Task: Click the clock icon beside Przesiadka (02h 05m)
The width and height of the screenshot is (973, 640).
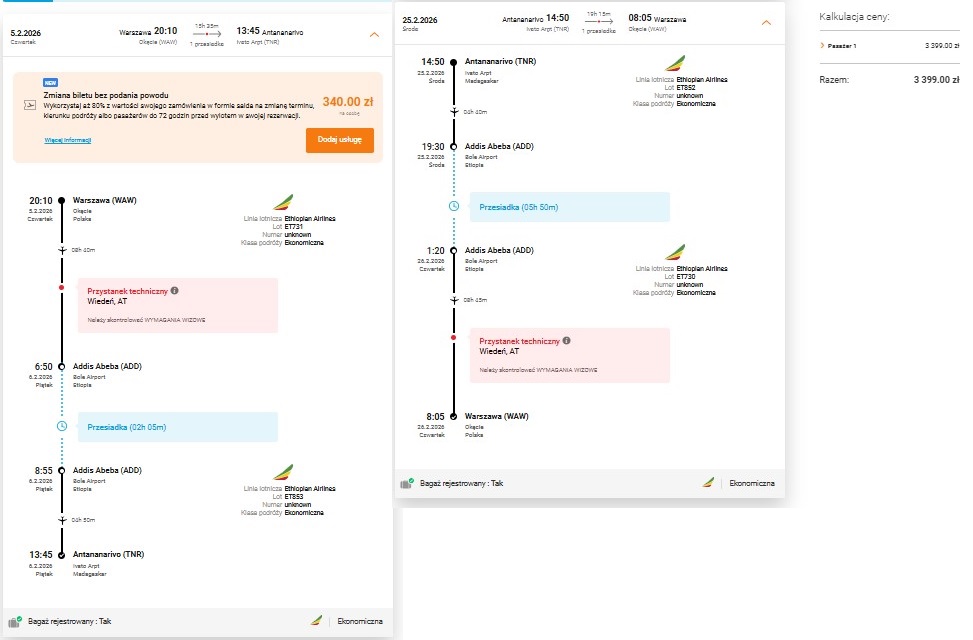Action: [62, 426]
